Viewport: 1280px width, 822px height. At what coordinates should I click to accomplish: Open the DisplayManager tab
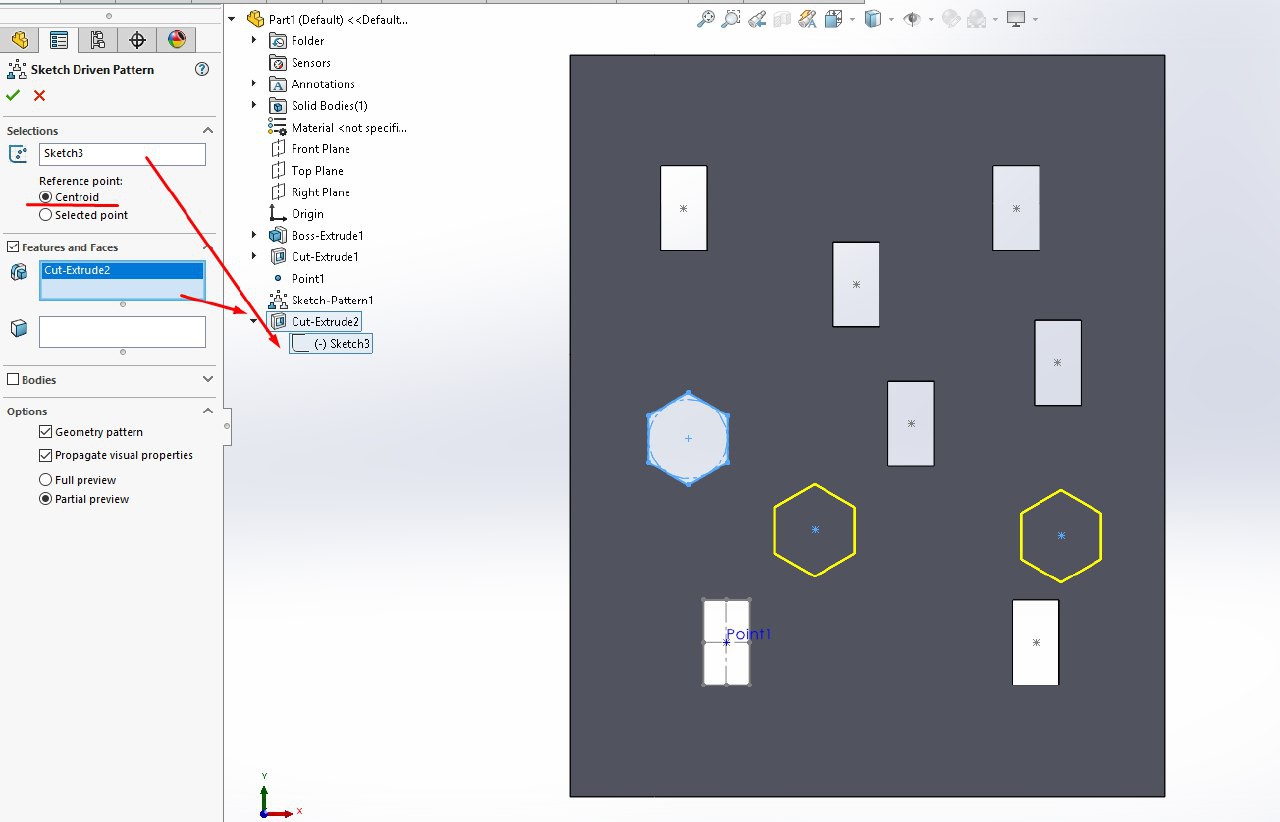click(x=177, y=40)
